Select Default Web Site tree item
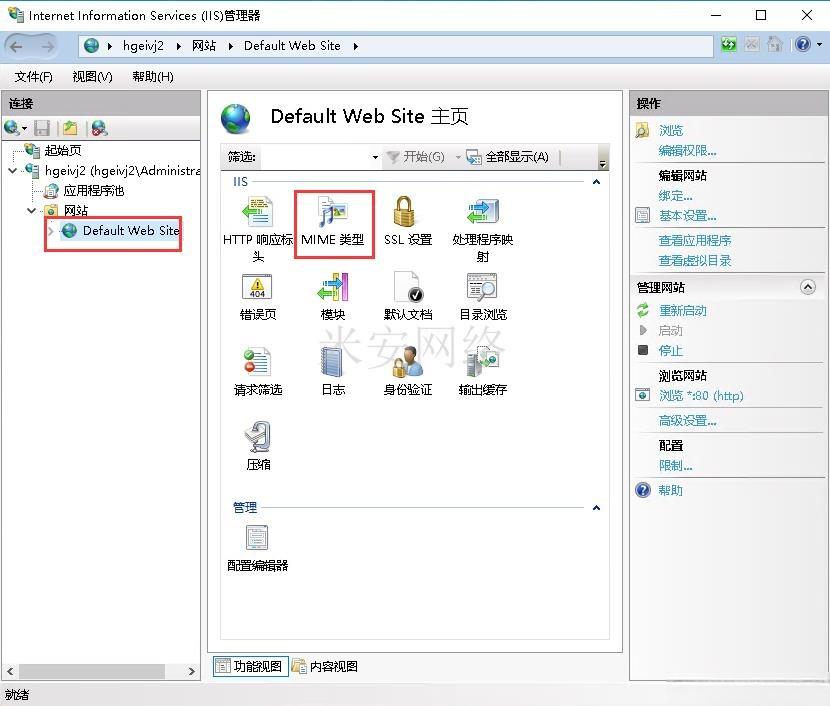Screen dimensions: 830x706 [131, 231]
